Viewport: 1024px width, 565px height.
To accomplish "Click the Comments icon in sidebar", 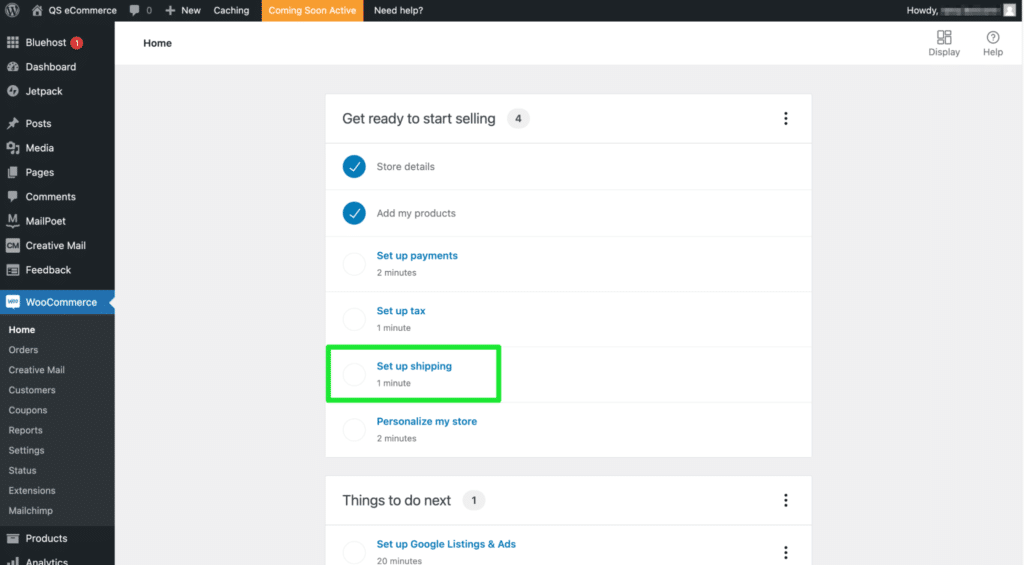I will 12,197.
